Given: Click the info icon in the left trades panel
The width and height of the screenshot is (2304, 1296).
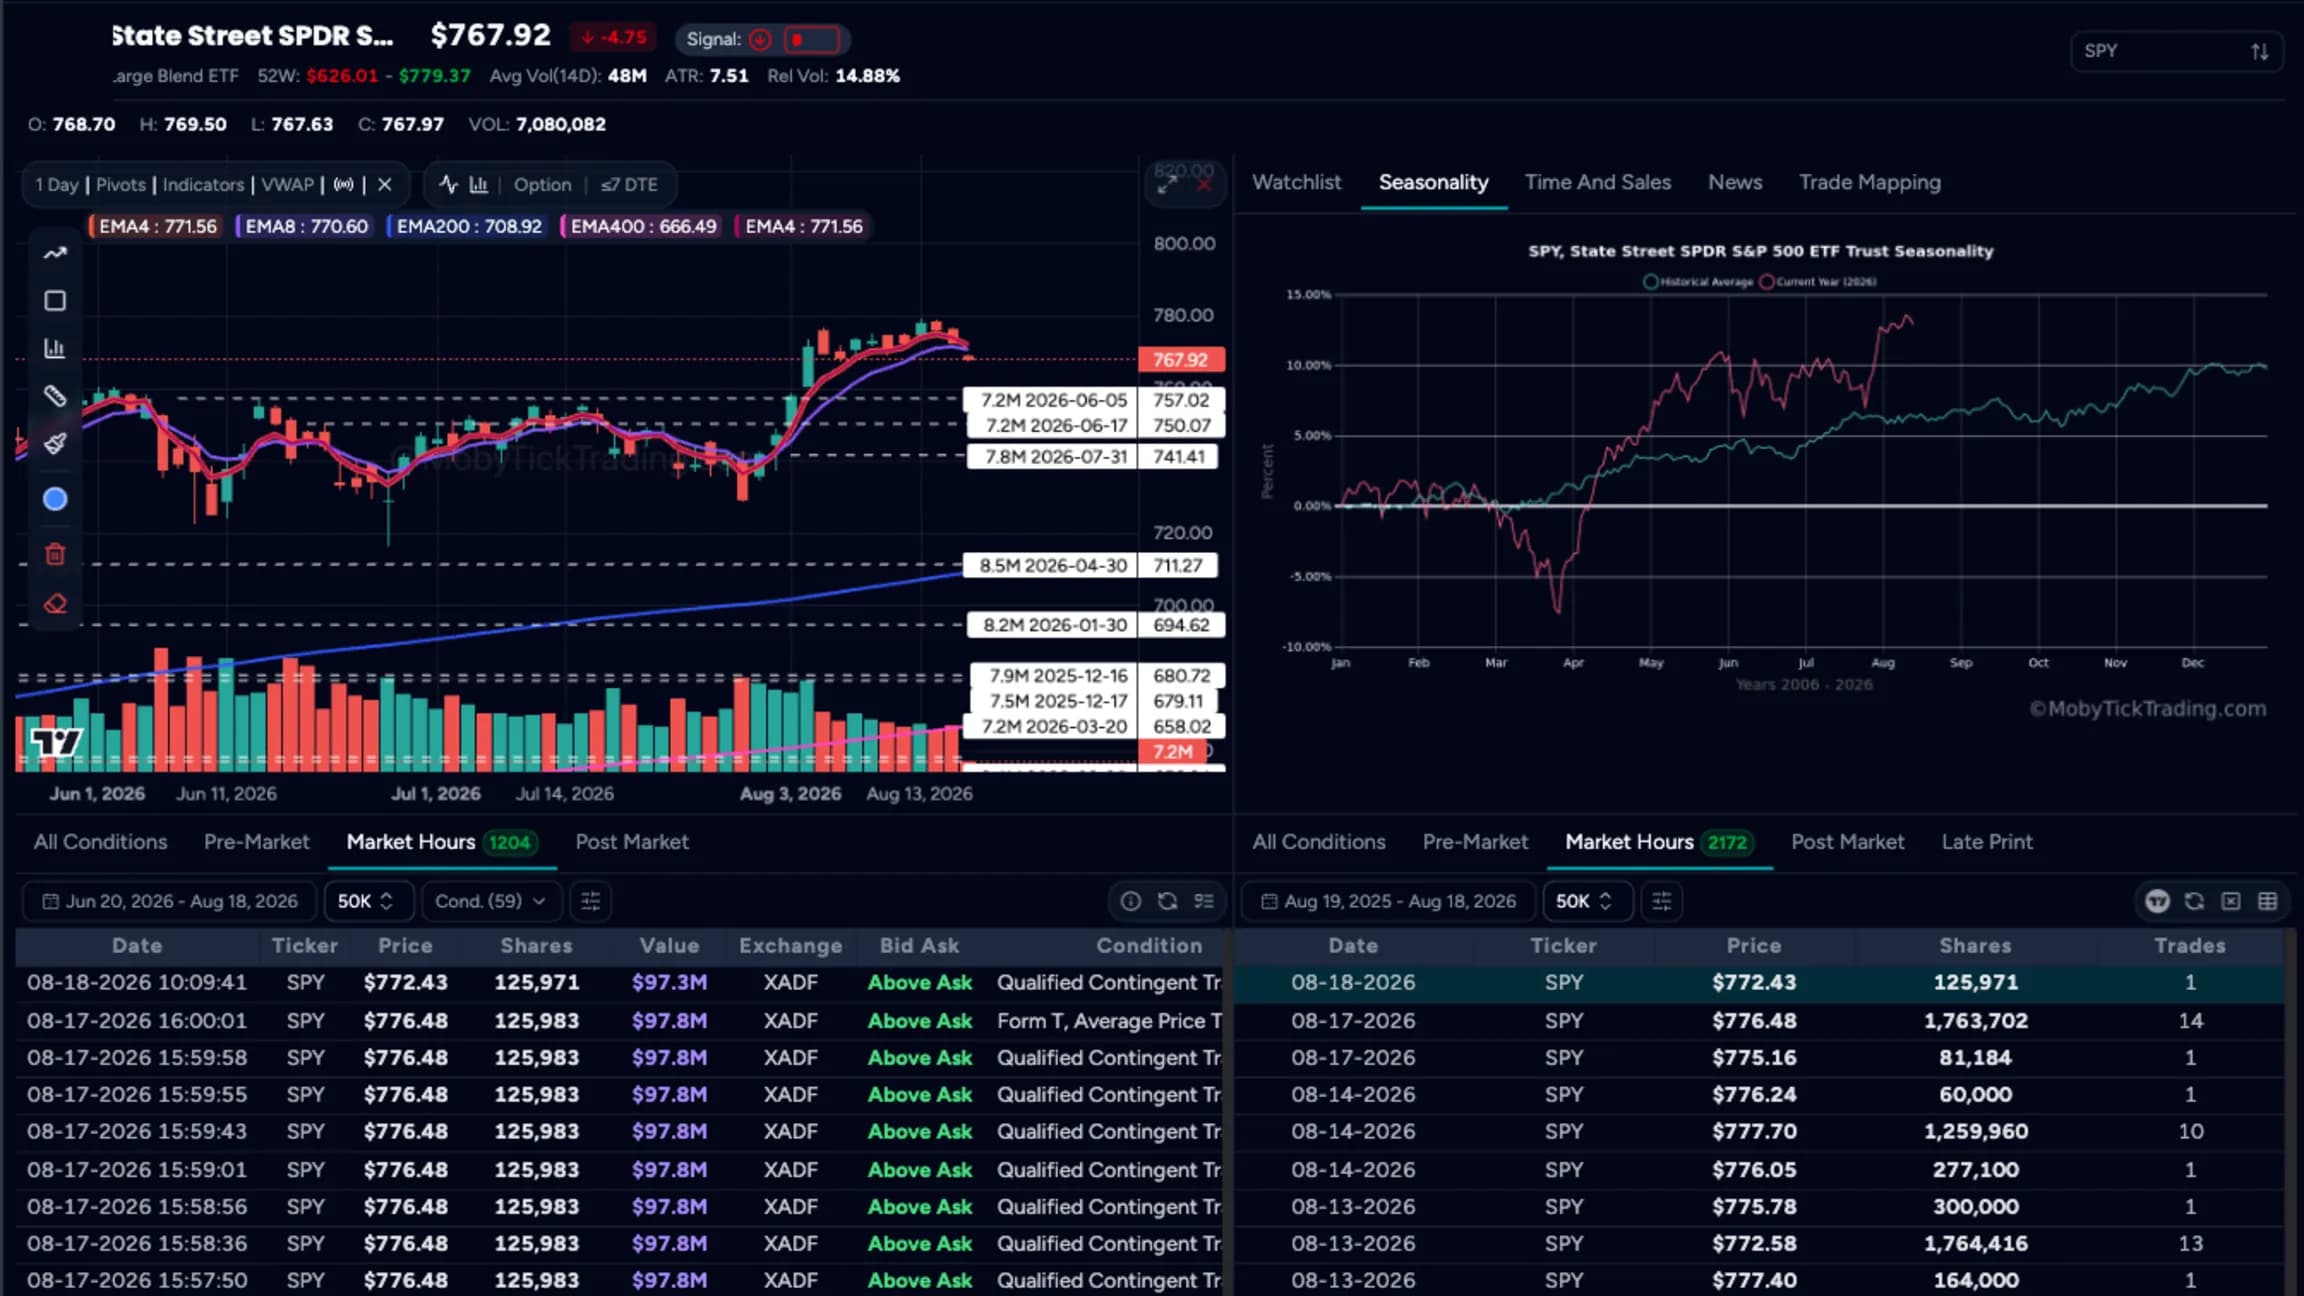Looking at the screenshot, I should coord(1130,901).
